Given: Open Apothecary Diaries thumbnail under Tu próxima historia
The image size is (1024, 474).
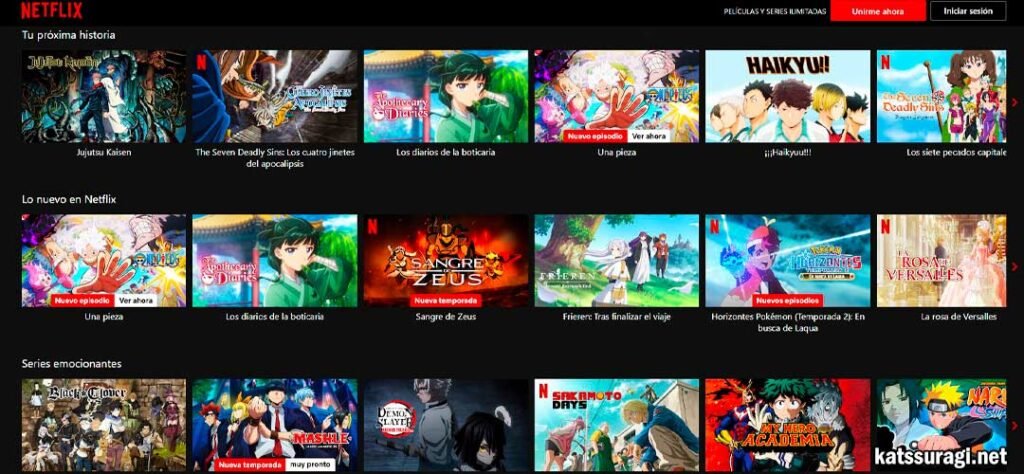Looking at the screenshot, I should coord(446,96).
